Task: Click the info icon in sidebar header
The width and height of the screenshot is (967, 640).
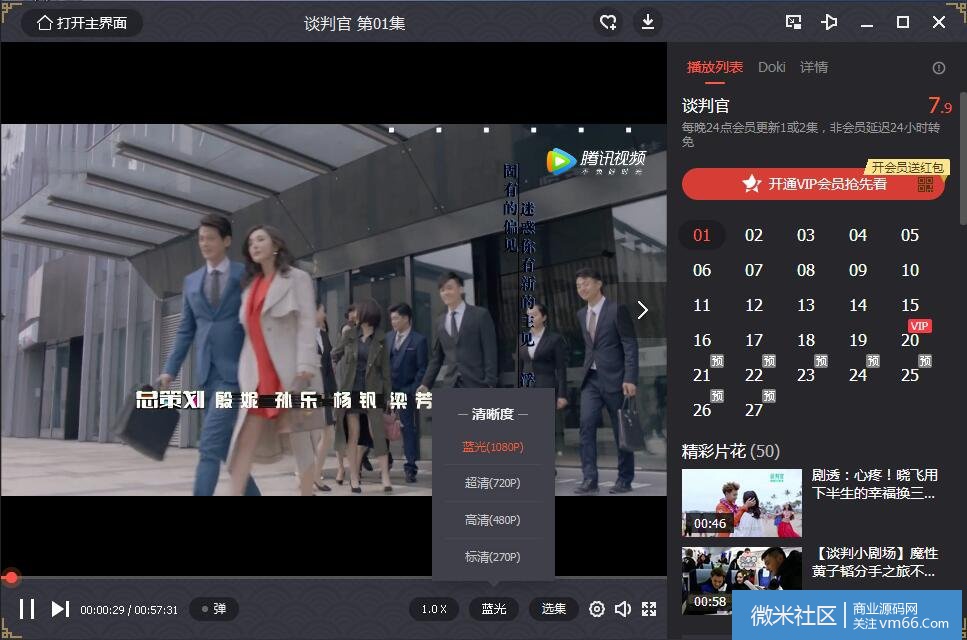Action: (939, 68)
